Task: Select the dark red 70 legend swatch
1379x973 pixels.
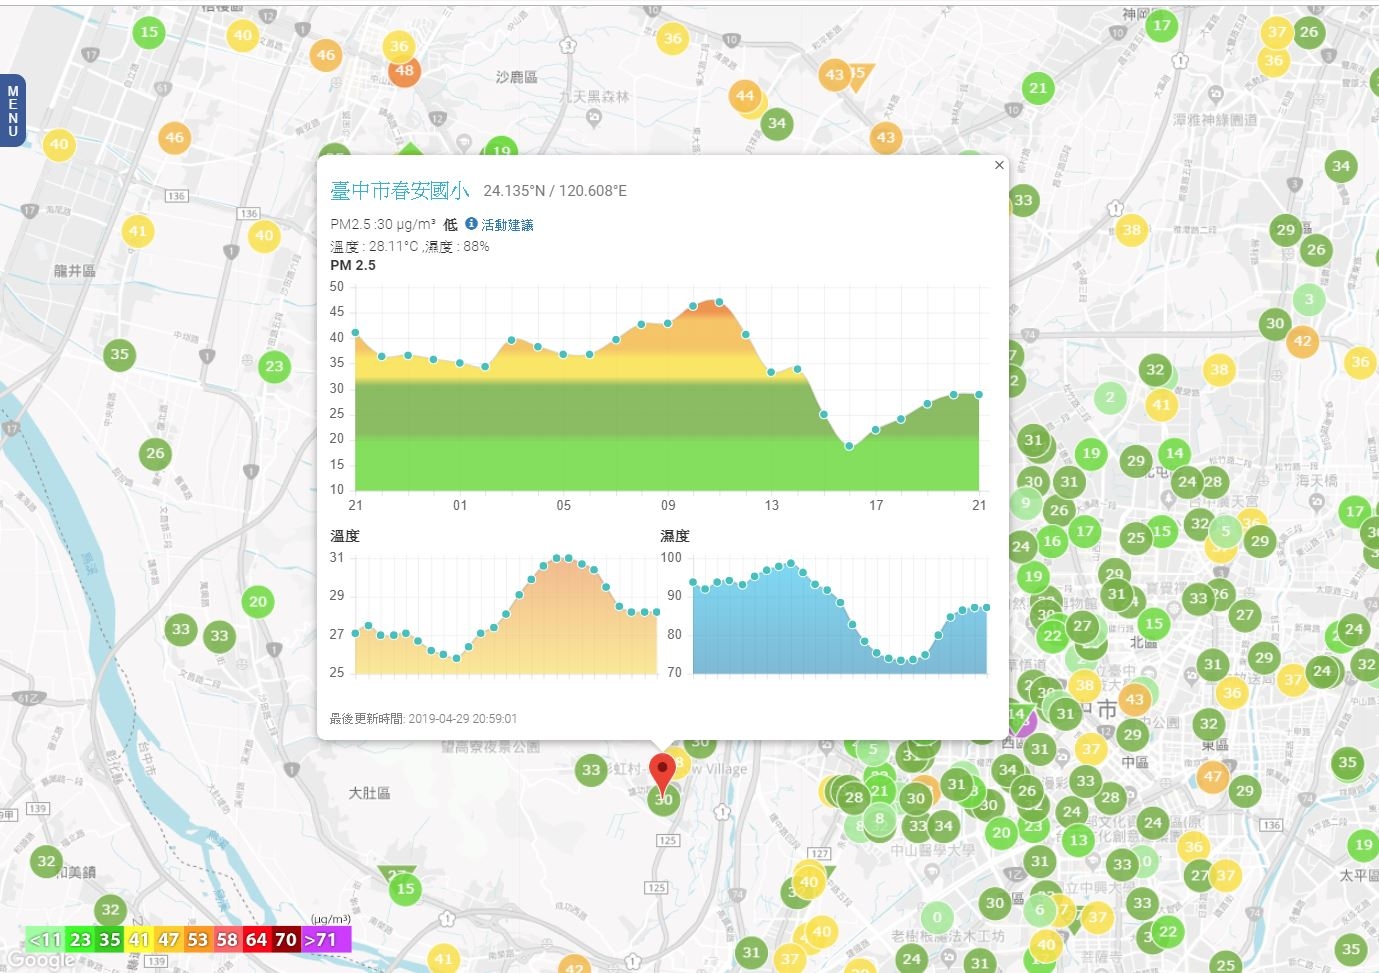Action: [286, 940]
